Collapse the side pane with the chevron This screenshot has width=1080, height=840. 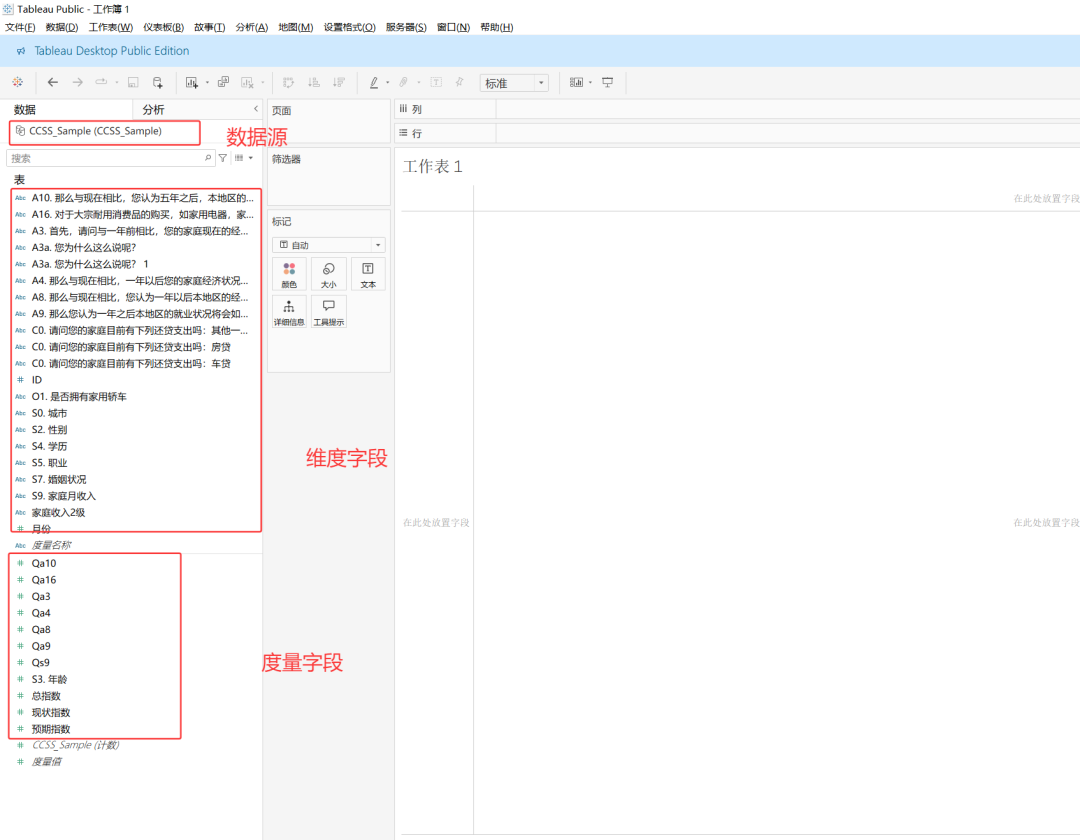click(256, 109)
